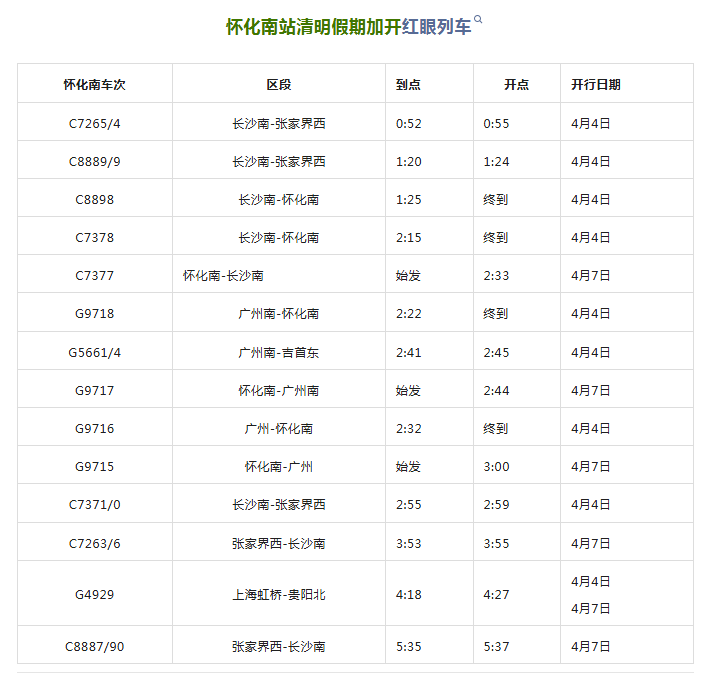This screenshot has height=678, width=712.
Task: Click the 上海虹桥-贵阳北 route cell
Action: point(279,594)
